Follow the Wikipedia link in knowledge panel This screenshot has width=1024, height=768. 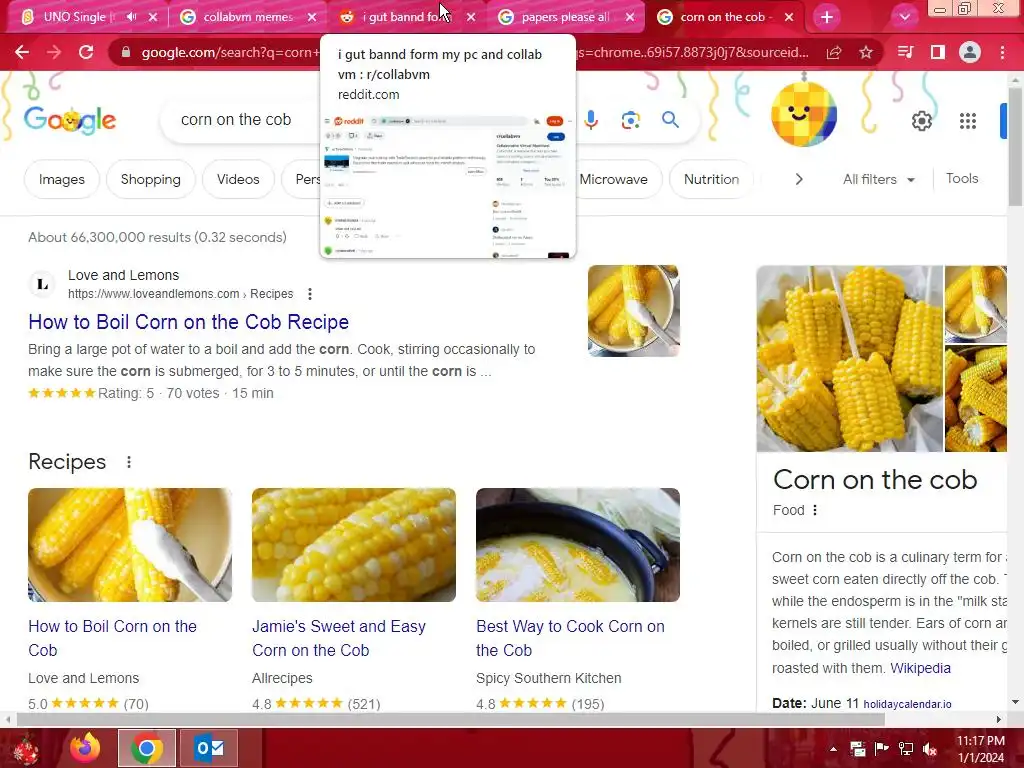(920, 668)
